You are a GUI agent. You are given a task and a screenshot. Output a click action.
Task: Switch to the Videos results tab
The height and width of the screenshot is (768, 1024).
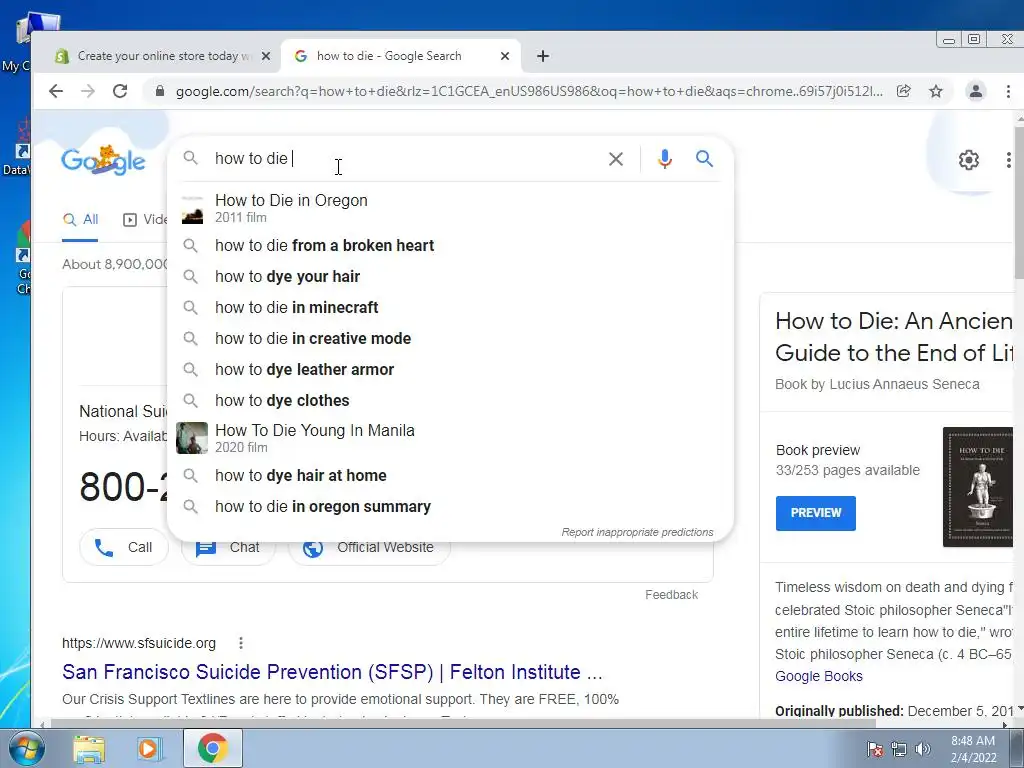(x=145, y=220)
